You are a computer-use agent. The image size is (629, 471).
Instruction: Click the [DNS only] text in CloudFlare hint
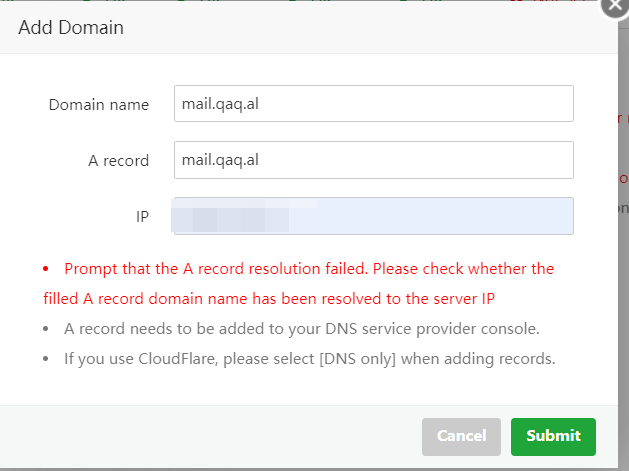coord(357,359)
